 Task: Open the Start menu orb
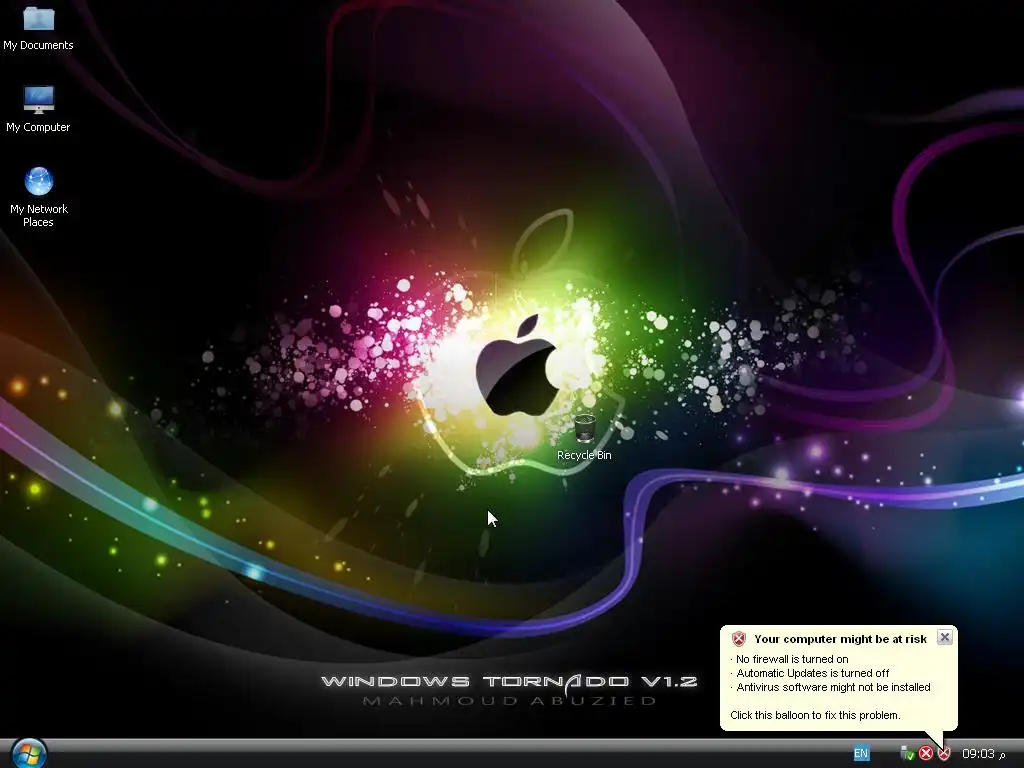29,754
